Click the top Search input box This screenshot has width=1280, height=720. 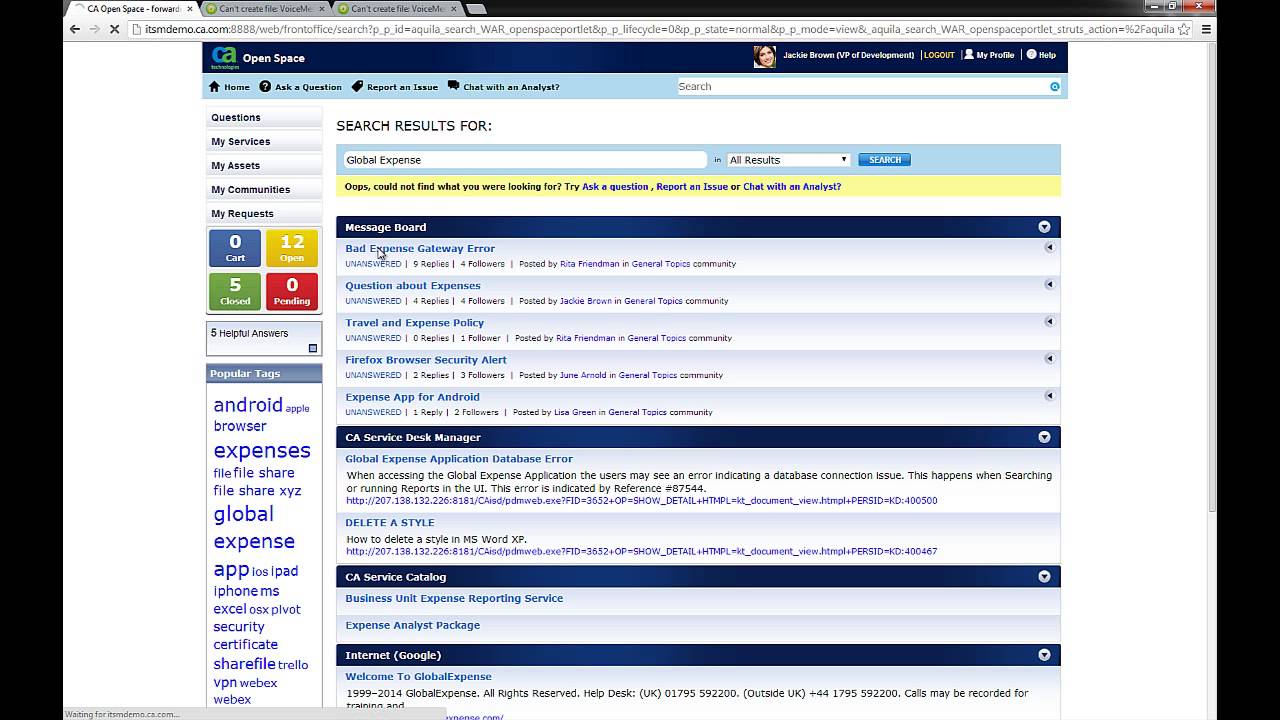(x=862, y=87)
